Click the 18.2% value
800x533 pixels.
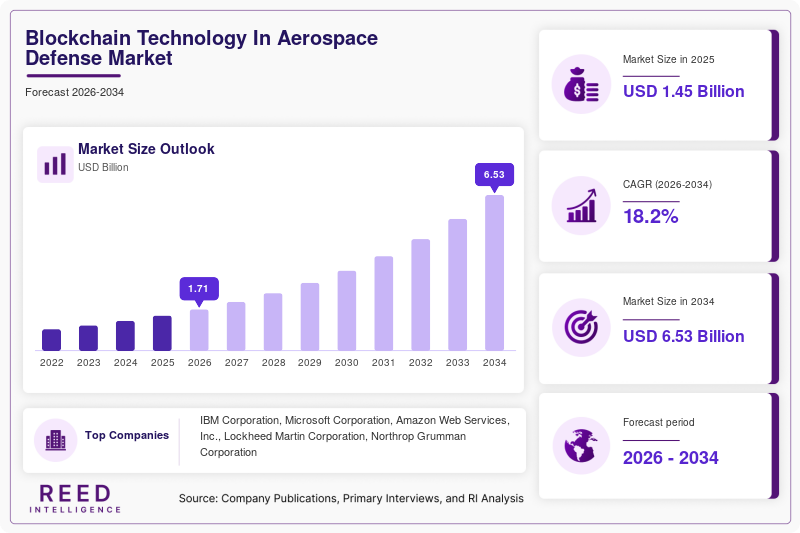[651, 216]
